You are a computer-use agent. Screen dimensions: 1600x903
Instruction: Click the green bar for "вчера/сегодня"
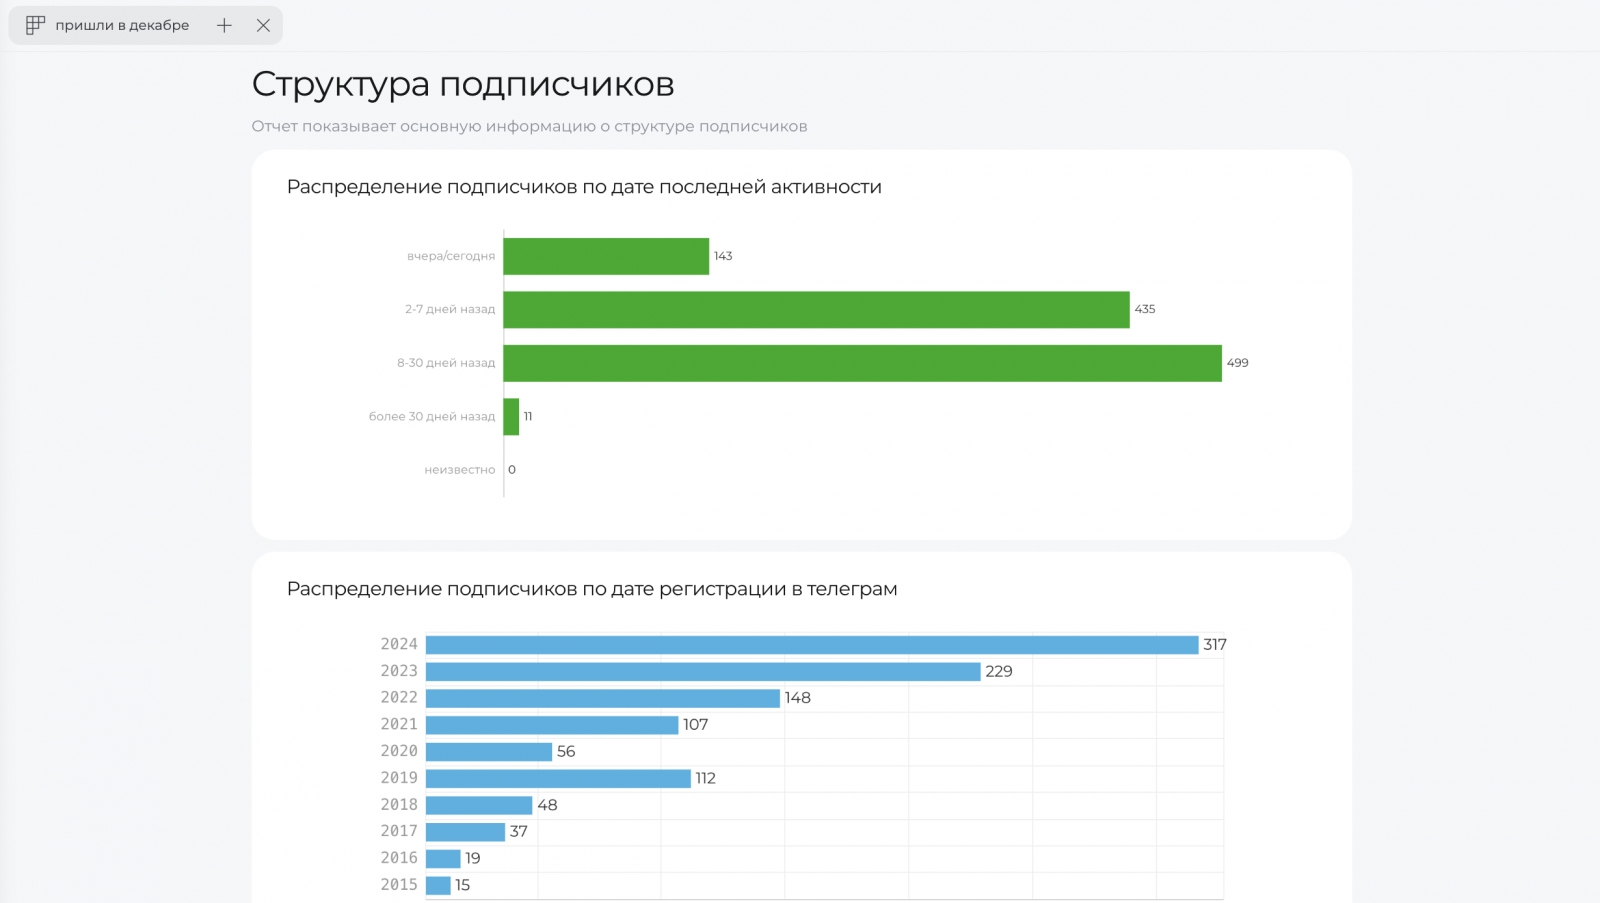(x=606, y=256)
